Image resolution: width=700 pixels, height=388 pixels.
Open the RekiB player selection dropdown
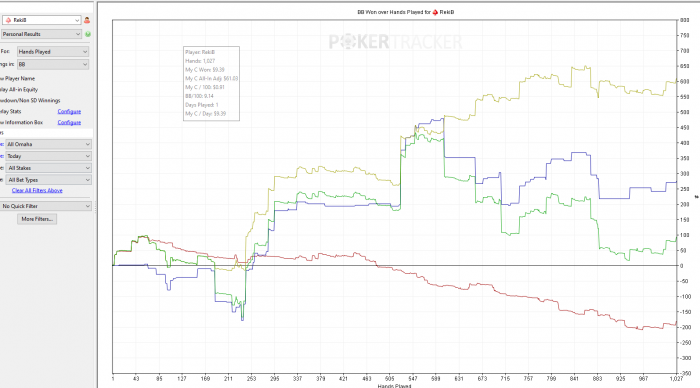(x=41, y=20)
